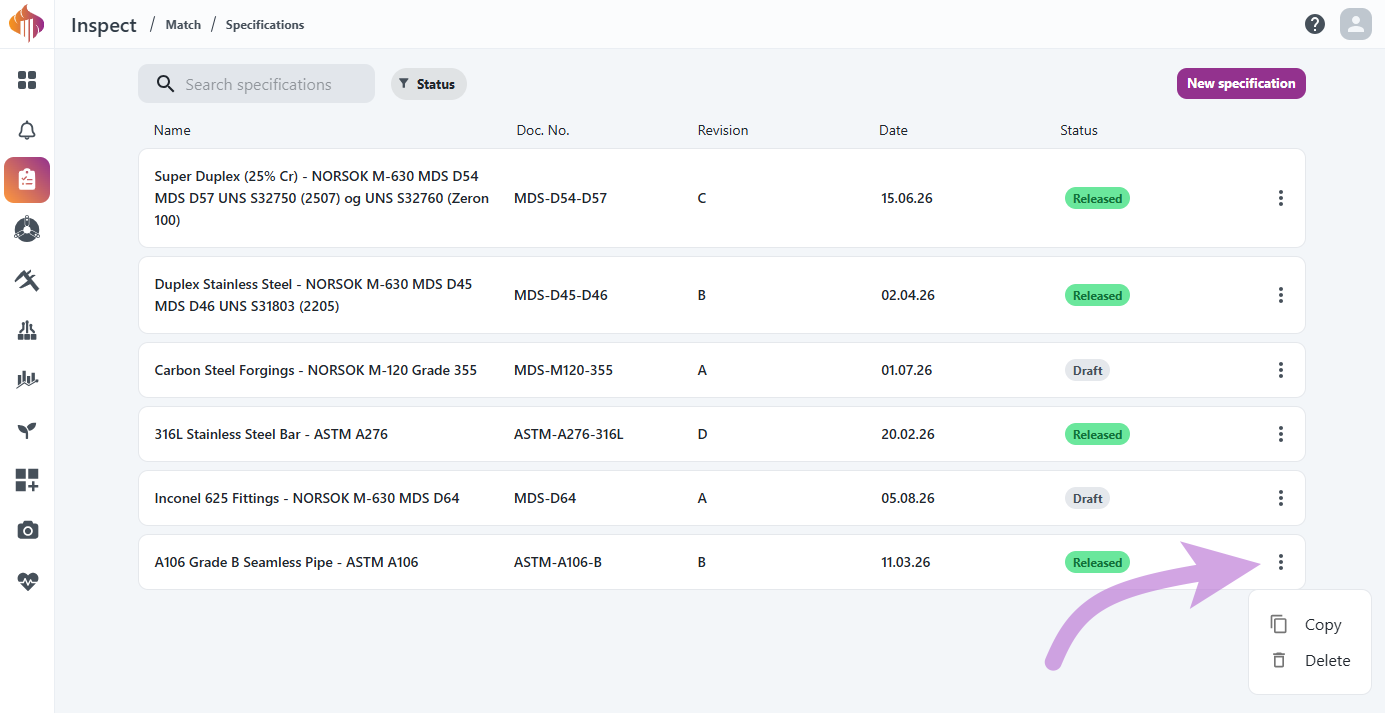Viewport: 1385px width, 713px height.
Task: Open options for Duplex Stainless Steel row
Action: 1281,295
